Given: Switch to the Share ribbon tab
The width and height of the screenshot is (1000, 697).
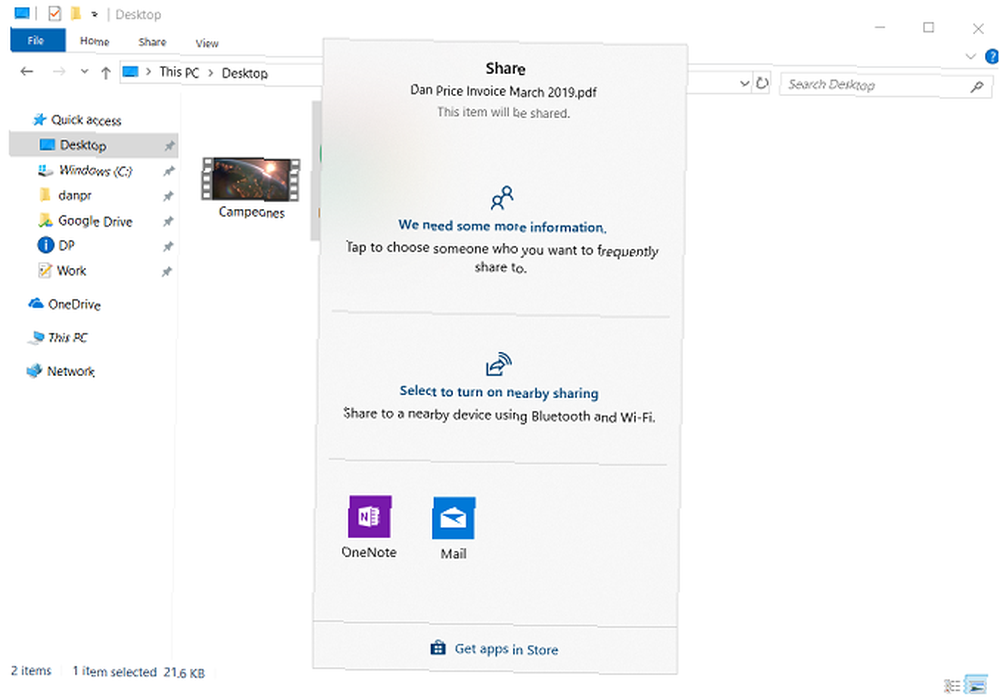Looking at the screenshot, I should (152, 42).
